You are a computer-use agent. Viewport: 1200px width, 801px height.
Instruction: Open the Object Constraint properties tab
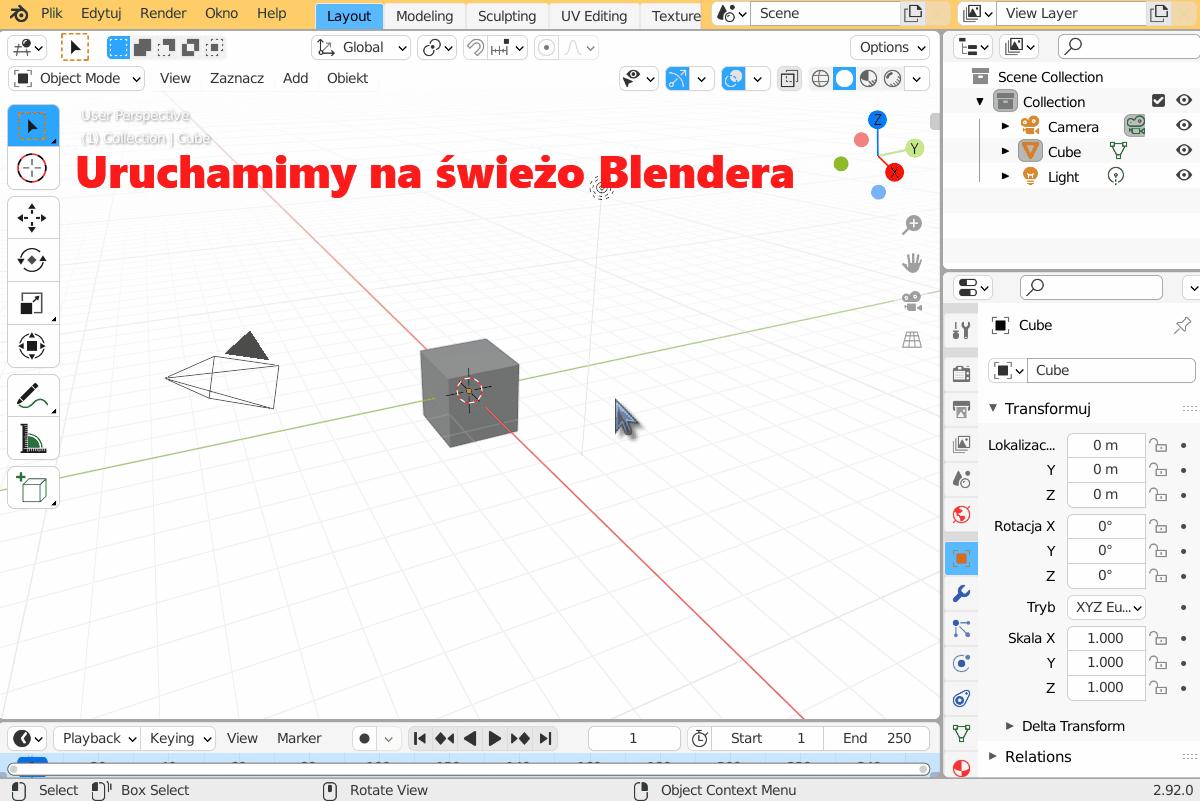click(961, 698)
